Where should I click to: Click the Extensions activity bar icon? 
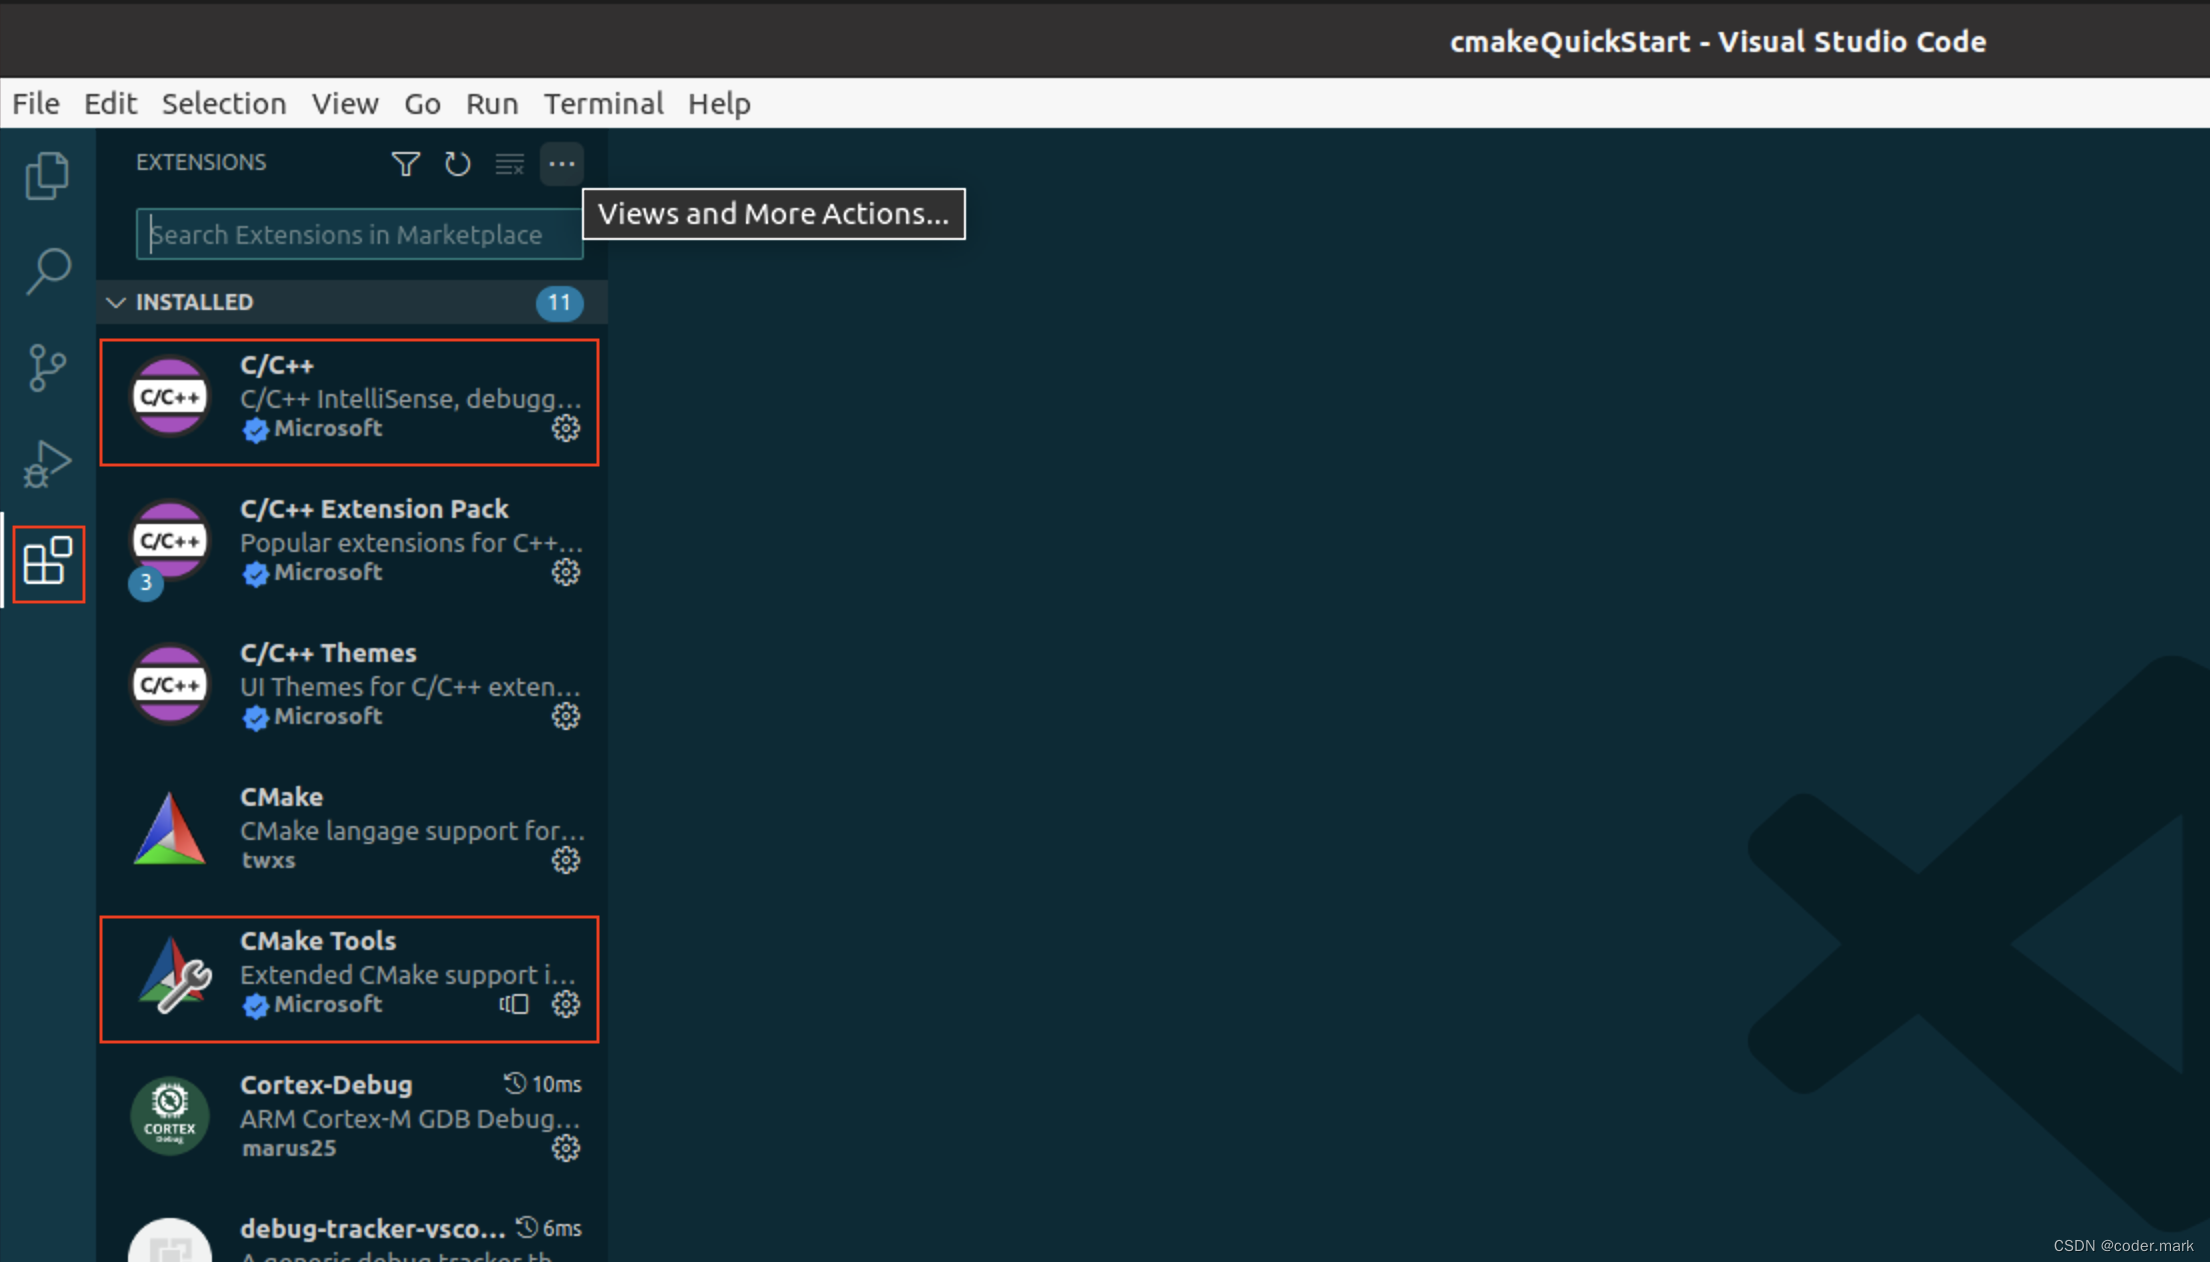(x=48, y=563)
